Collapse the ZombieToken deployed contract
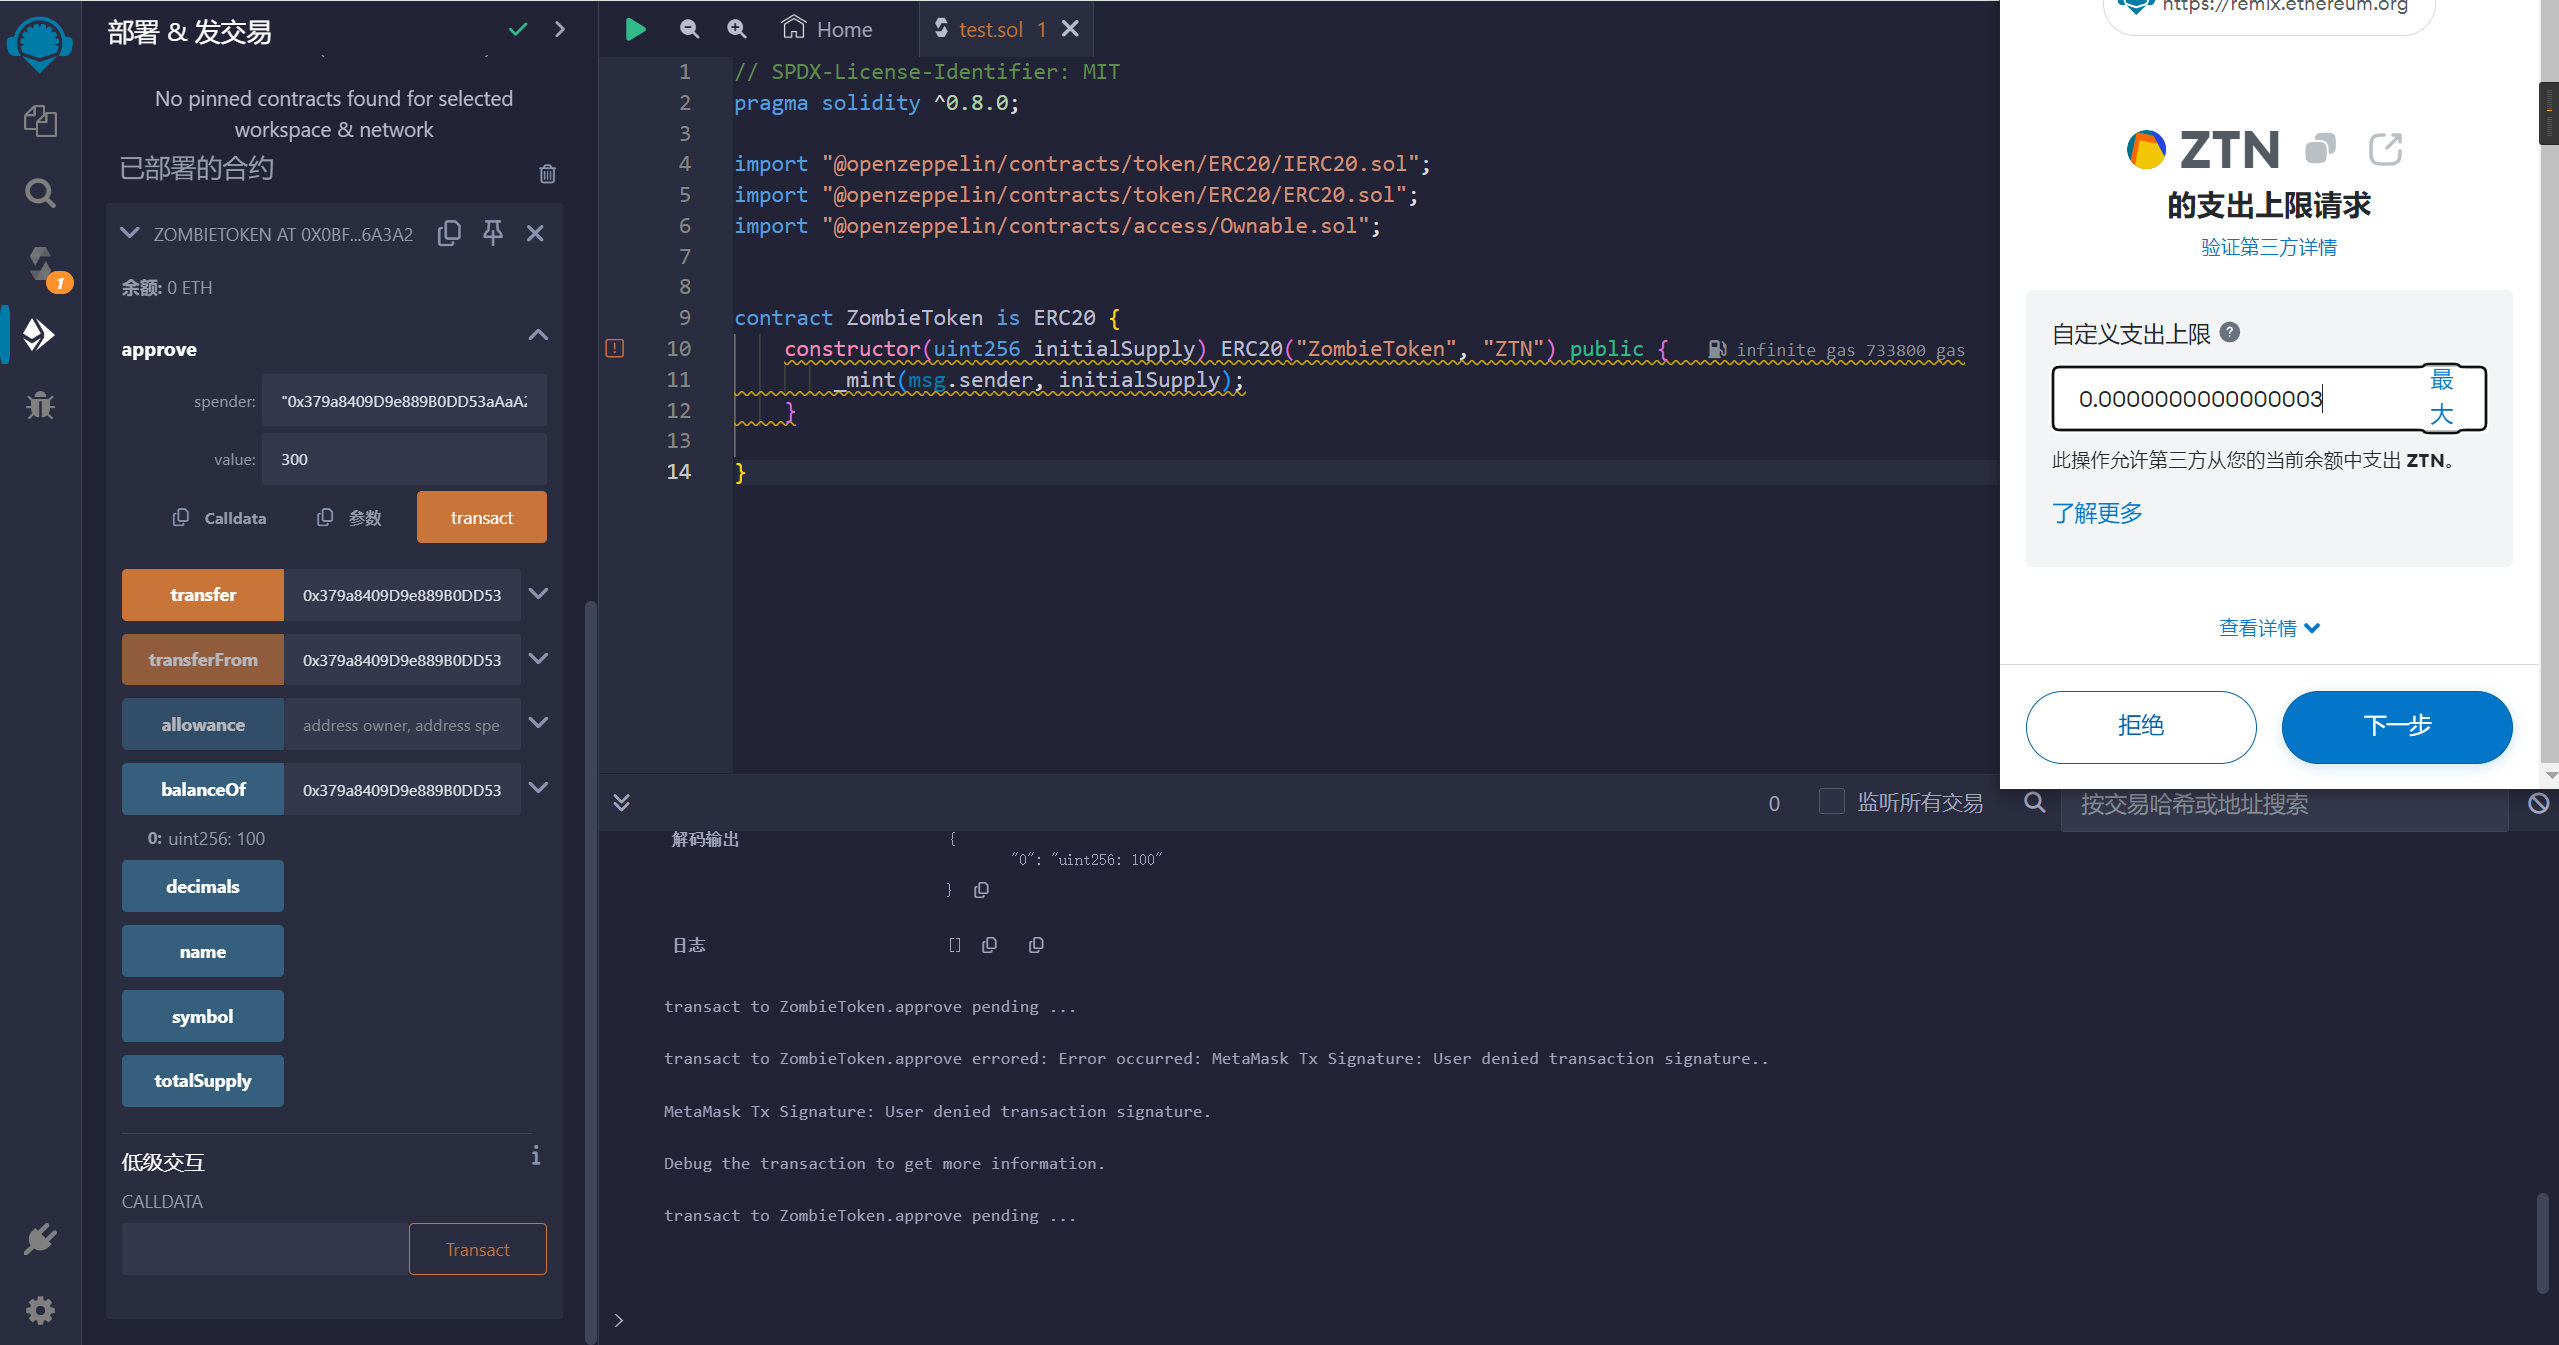 pyautogui.click(x=129, y=233)
